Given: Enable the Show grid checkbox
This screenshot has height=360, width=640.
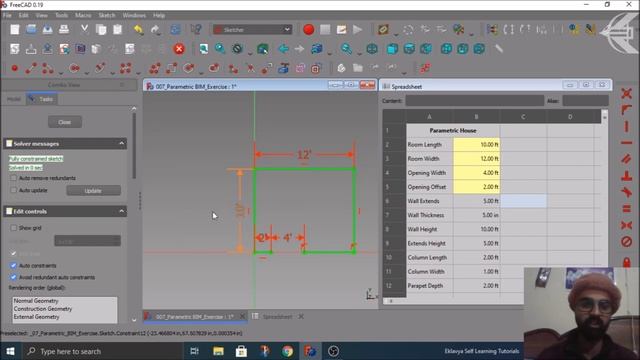Looking at the screenshot, I should pos(13,228).
